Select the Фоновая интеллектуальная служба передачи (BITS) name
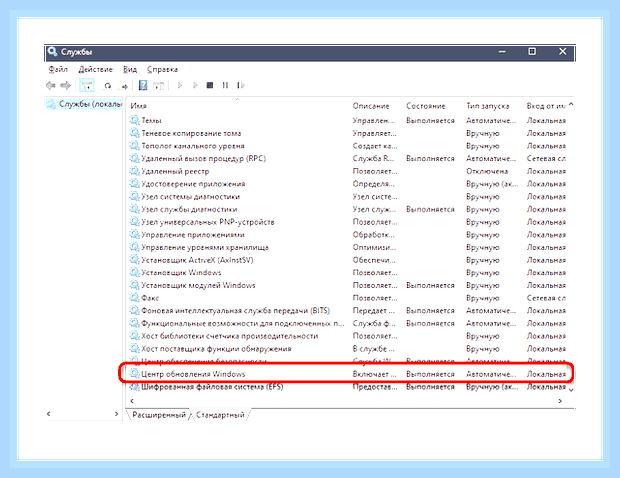Viewport: 620px width, 478px height. pos(236,310)
